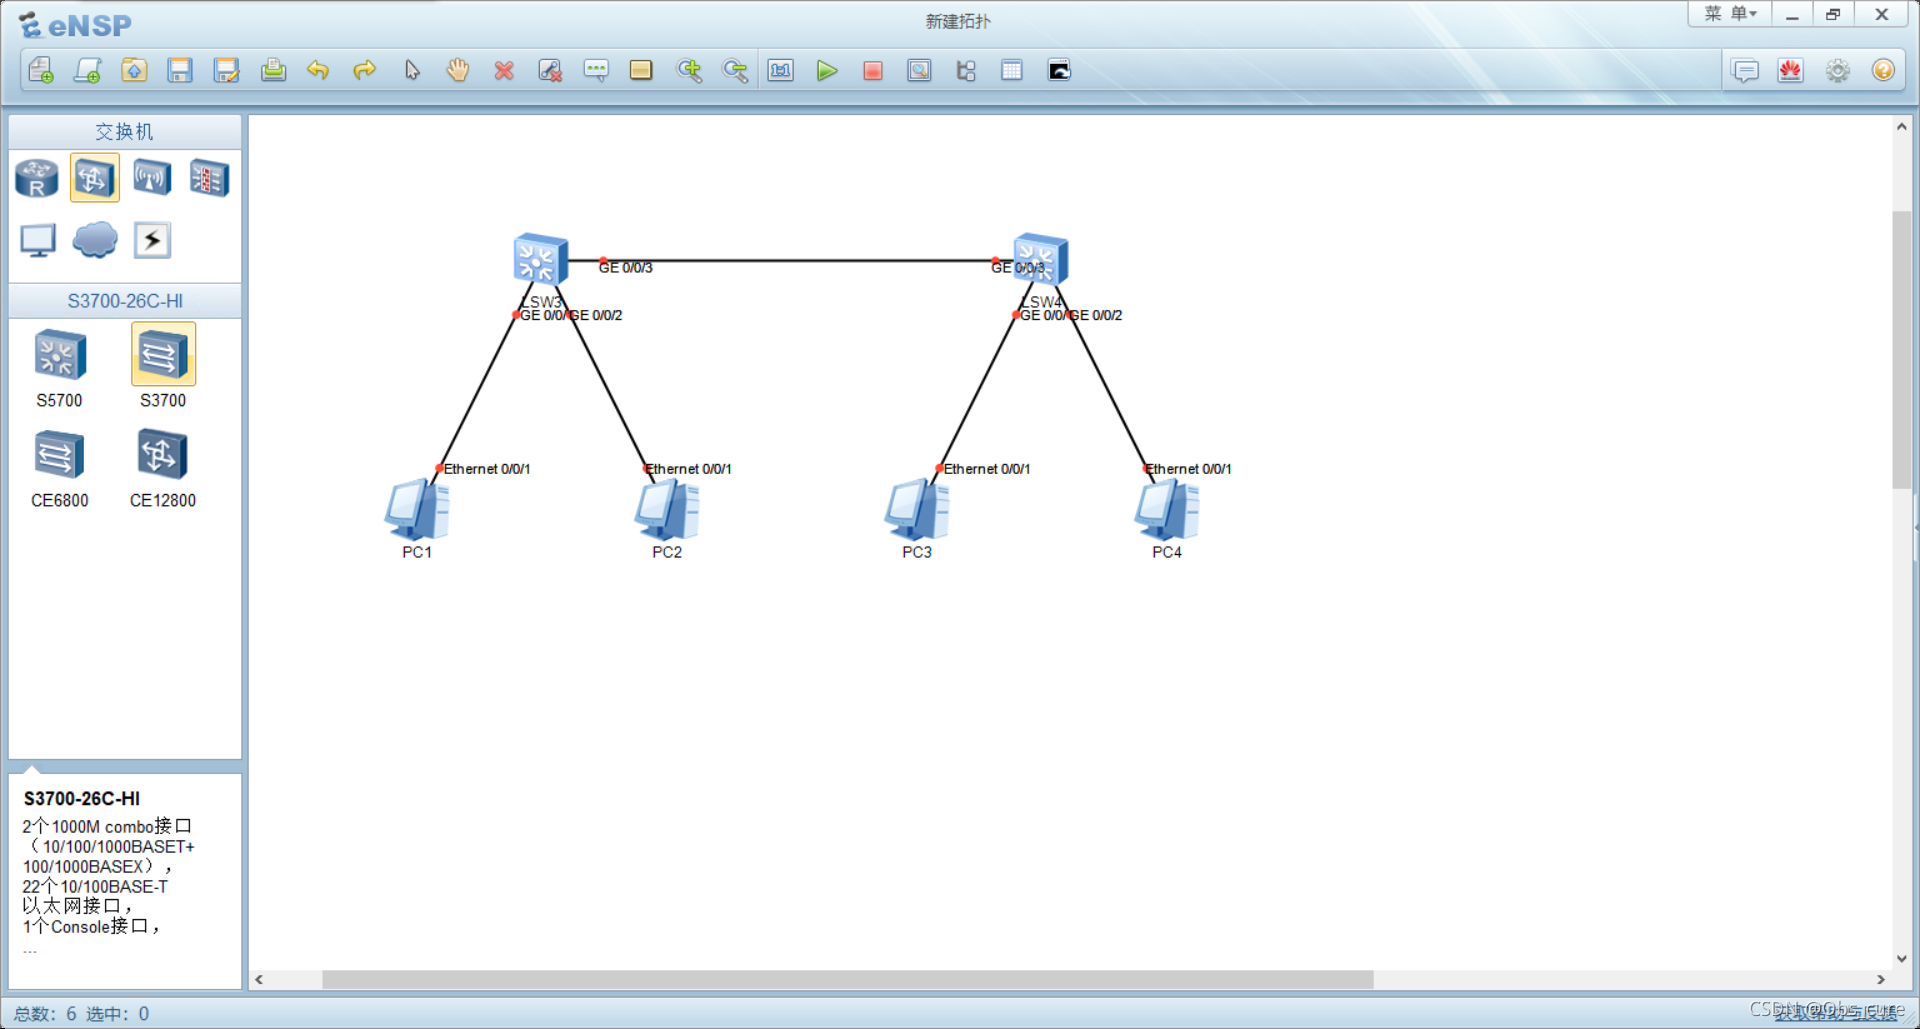Click the 交换机 panel header

pos(125,132)
